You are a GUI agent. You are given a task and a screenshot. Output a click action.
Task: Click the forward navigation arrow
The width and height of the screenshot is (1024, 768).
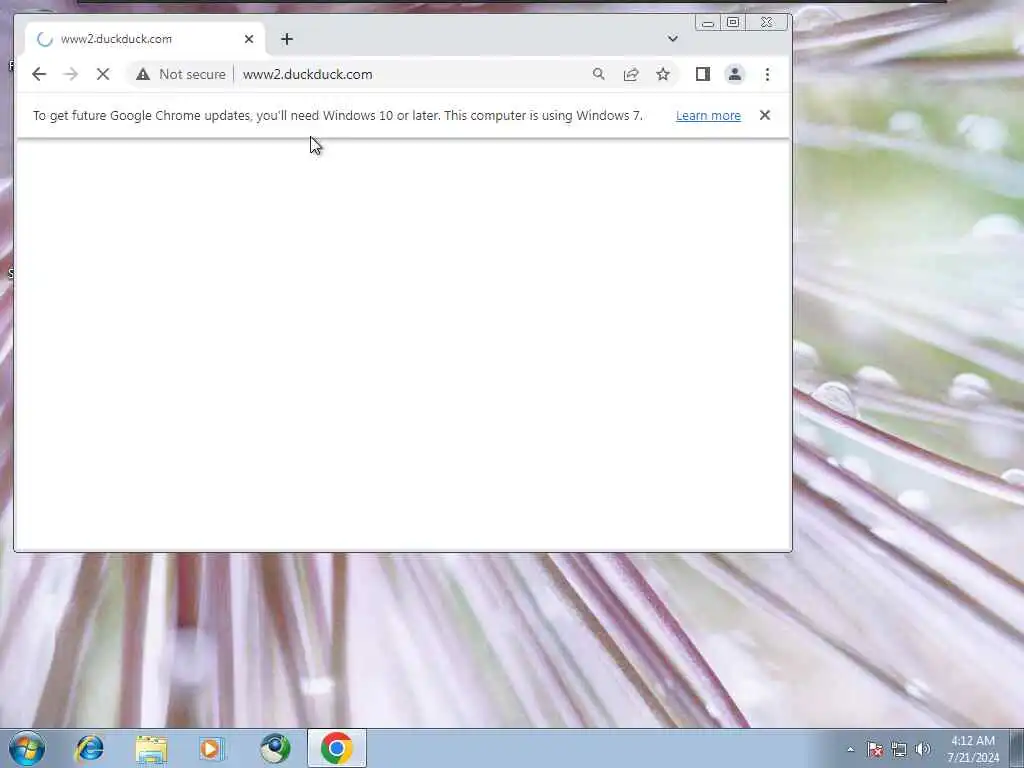(71, 74)
